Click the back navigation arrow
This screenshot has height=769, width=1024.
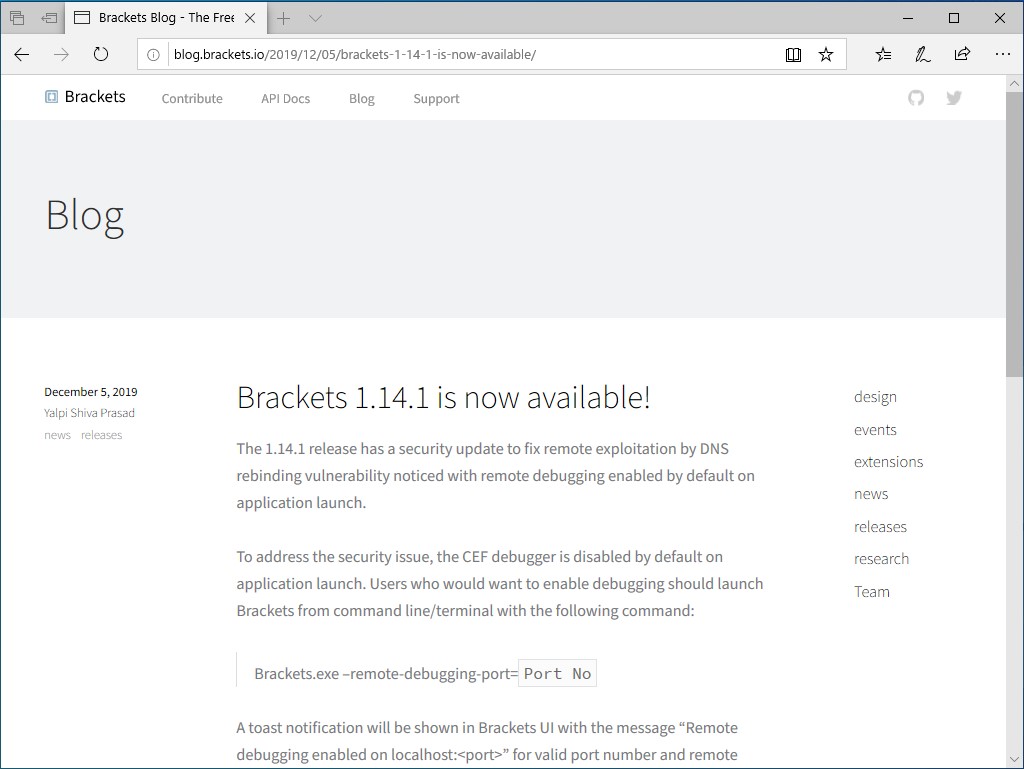[x=21, y=55]
